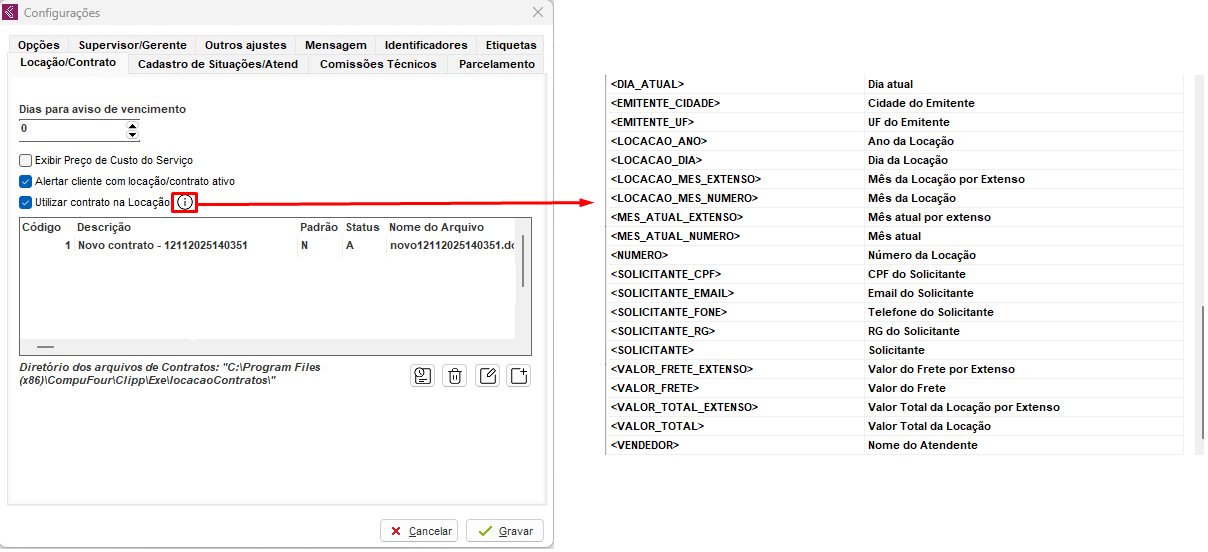Click the Dias para aviso input field
Image resolution: width=1208 pixels, height=552 pixels.
(72, 130)
